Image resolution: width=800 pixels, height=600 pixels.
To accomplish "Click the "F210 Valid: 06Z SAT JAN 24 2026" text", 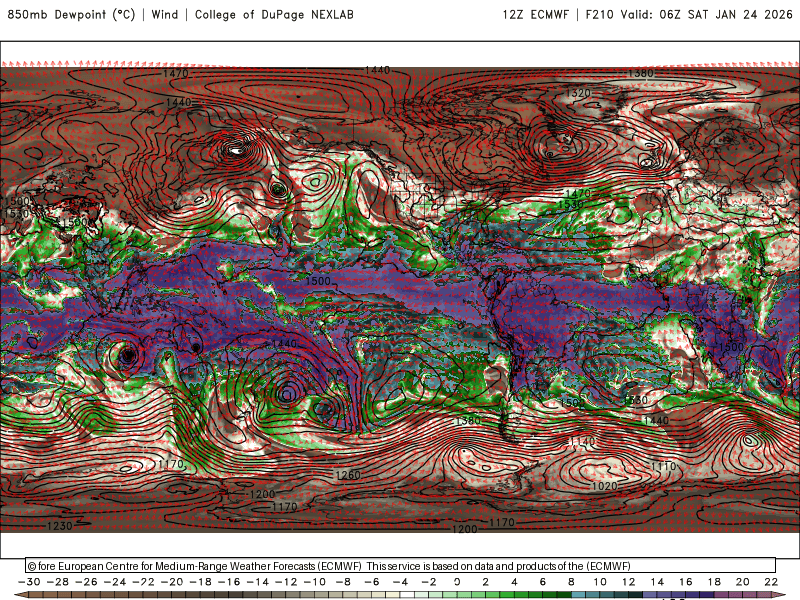I will [689, 14].
